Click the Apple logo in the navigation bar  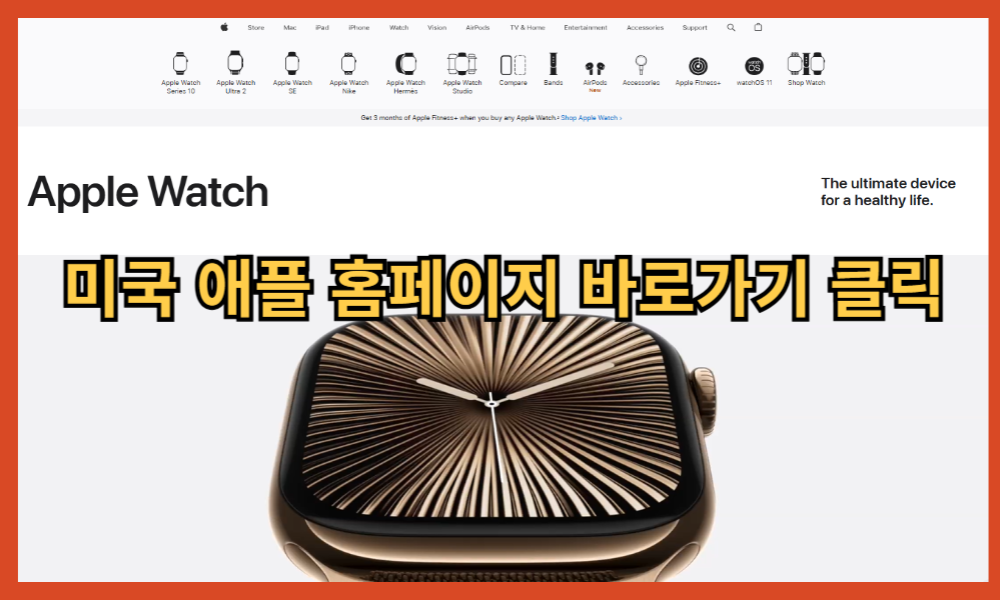(x=224, y=27)
